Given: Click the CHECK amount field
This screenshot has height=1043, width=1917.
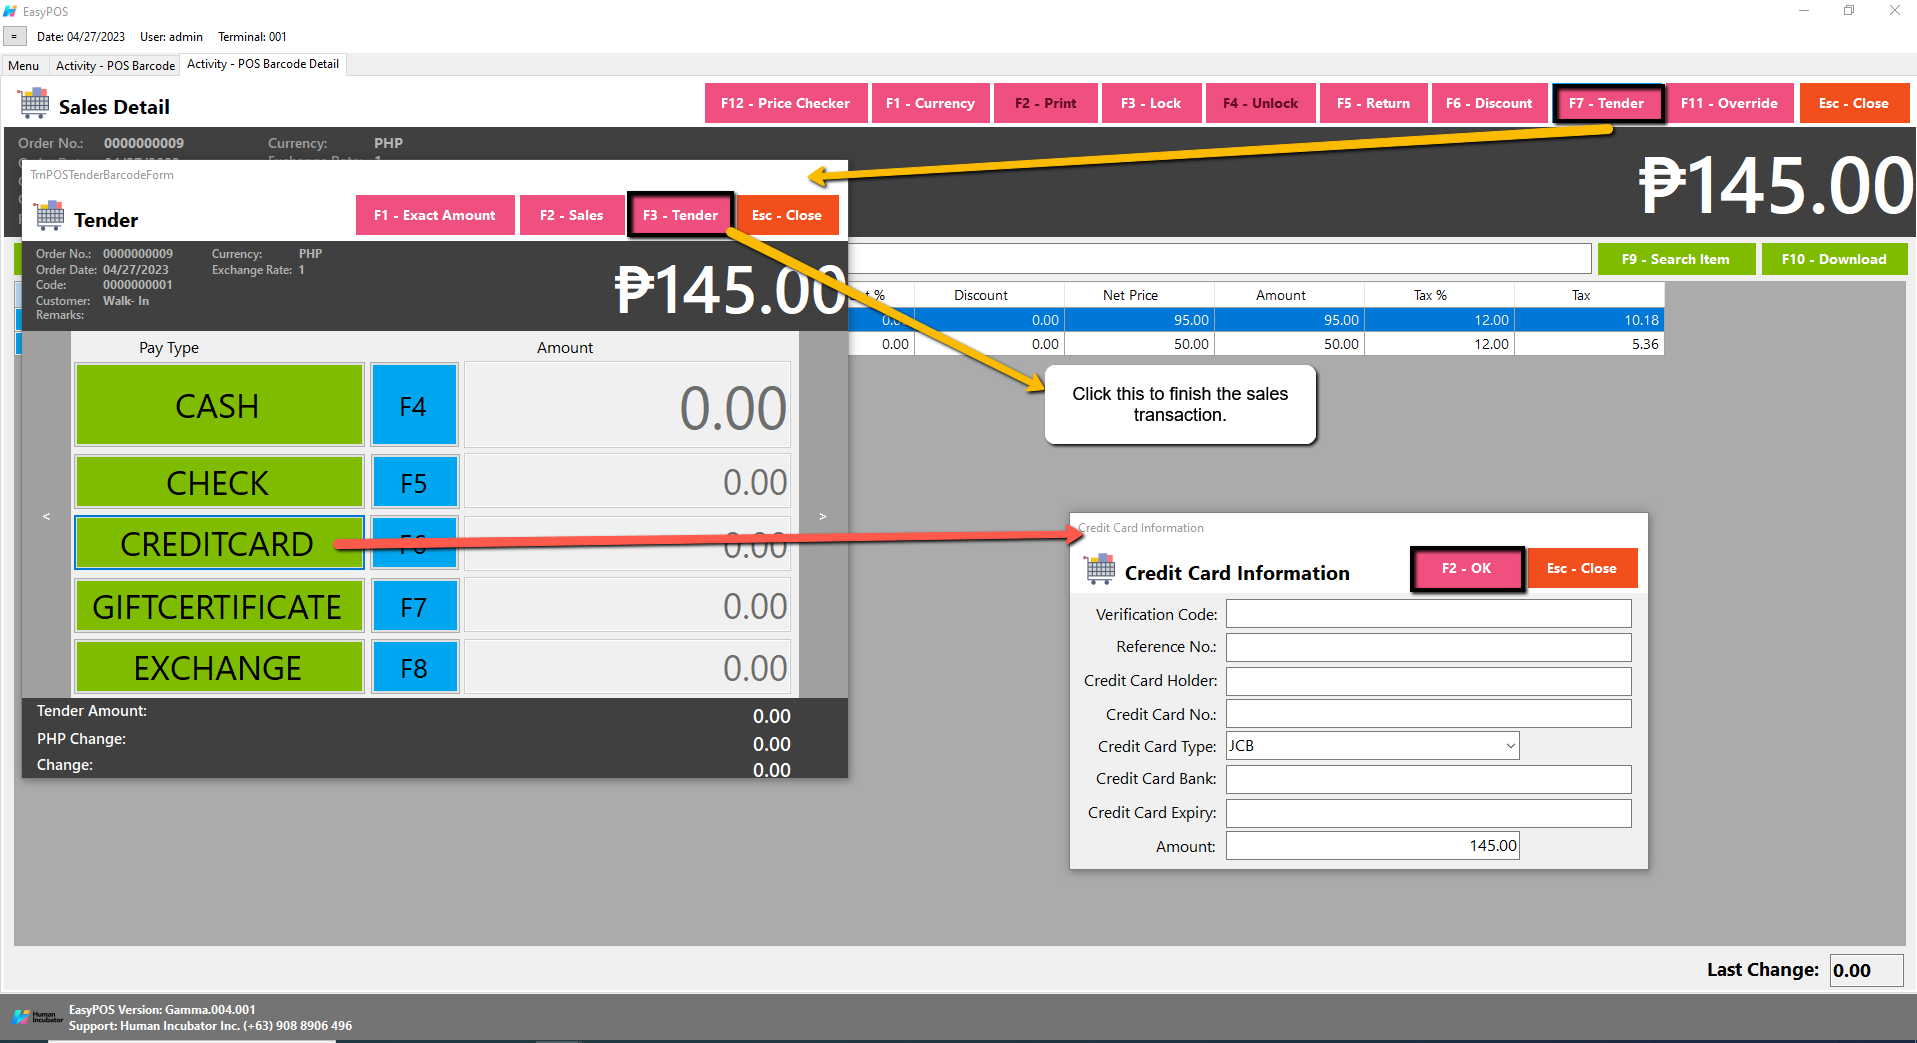Looking at the screenshot, I should click(x=627, y=482).
